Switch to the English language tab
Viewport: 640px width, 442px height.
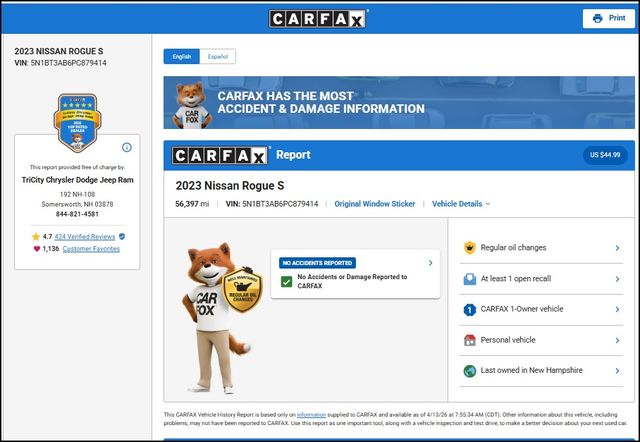coord(182,57)
